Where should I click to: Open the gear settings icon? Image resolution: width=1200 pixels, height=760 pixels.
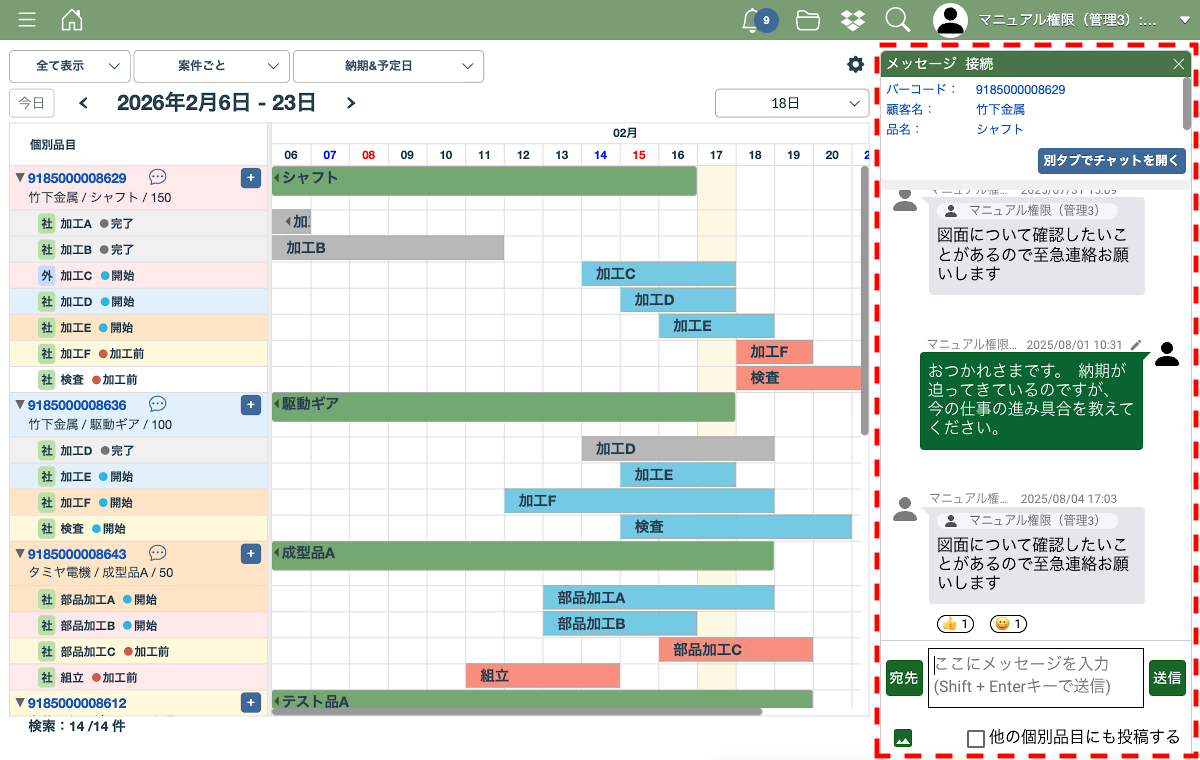point(855,65)
